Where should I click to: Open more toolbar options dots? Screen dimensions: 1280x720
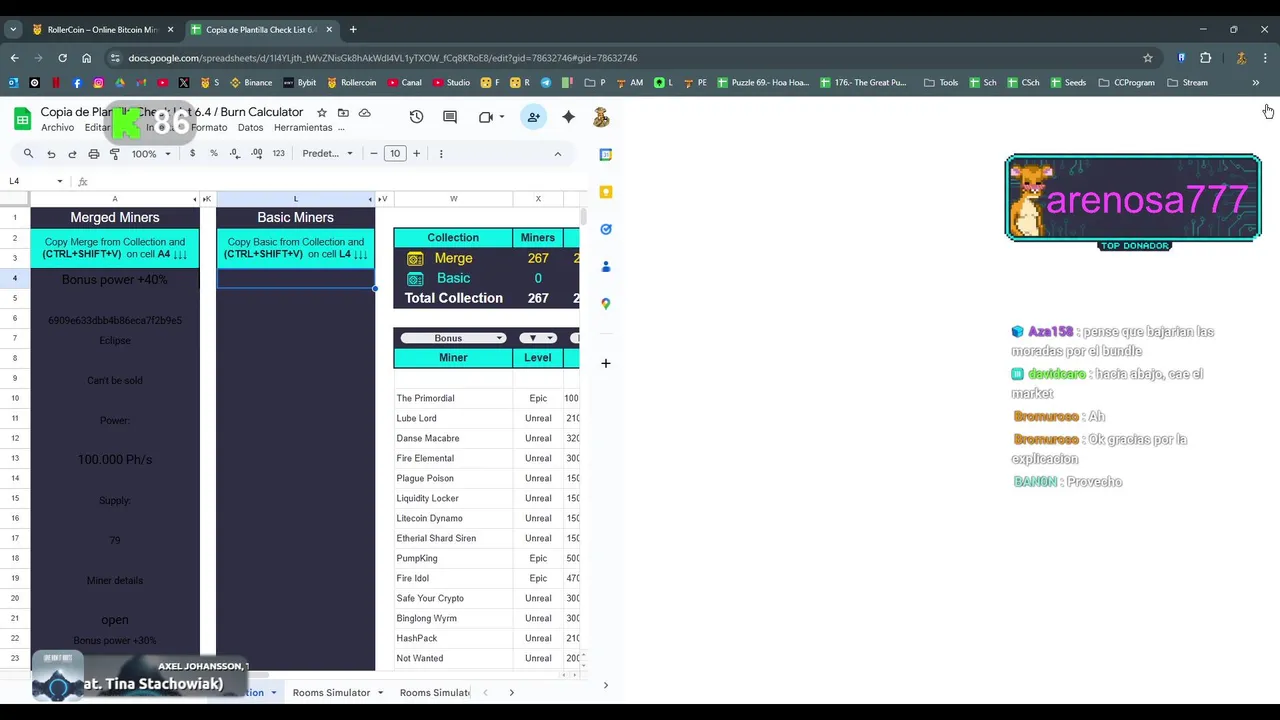[441, 153]
